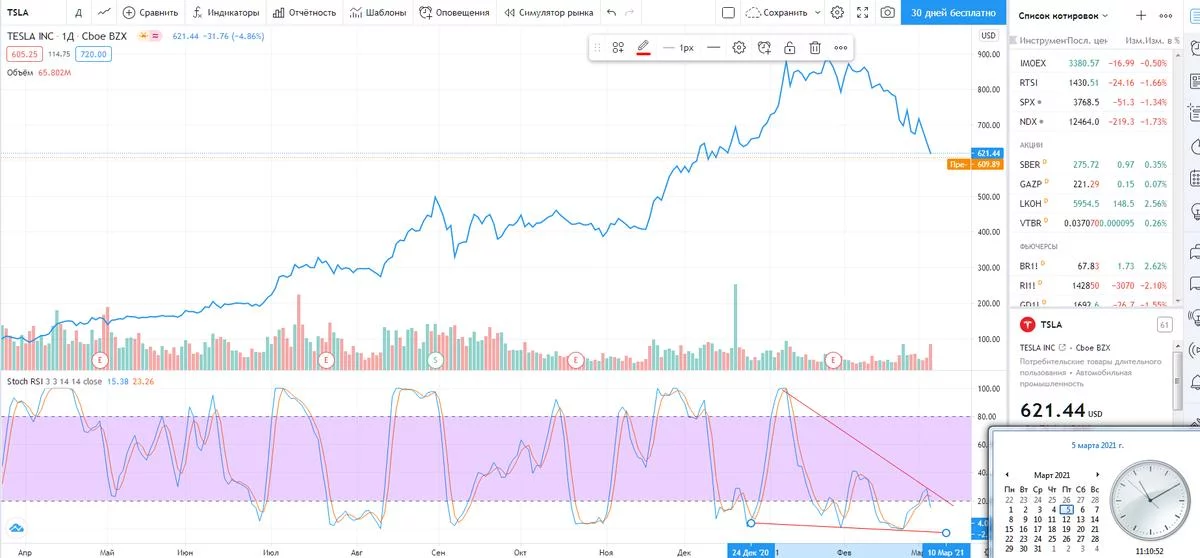Select RTSI in the watchlist

(x=1093, y=82)
